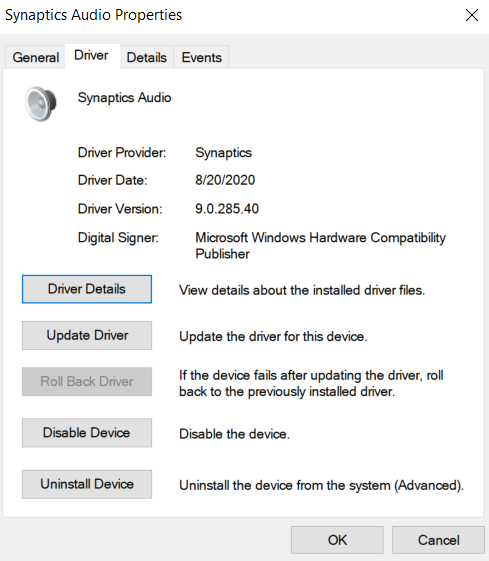
Task: Click the driver date 8/20/2020
Action: (x=225, y=180)
